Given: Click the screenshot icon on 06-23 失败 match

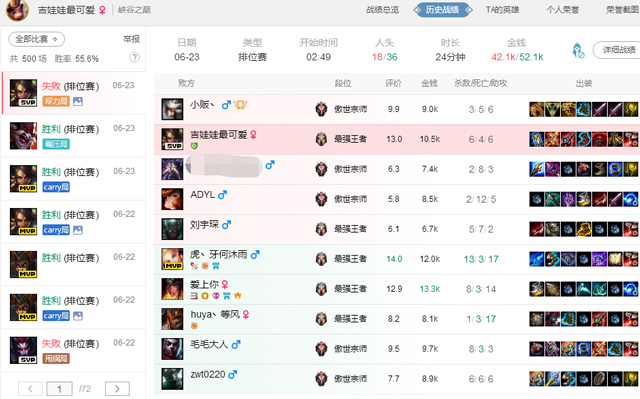Looking at the screenshot, I should [78, 102].
